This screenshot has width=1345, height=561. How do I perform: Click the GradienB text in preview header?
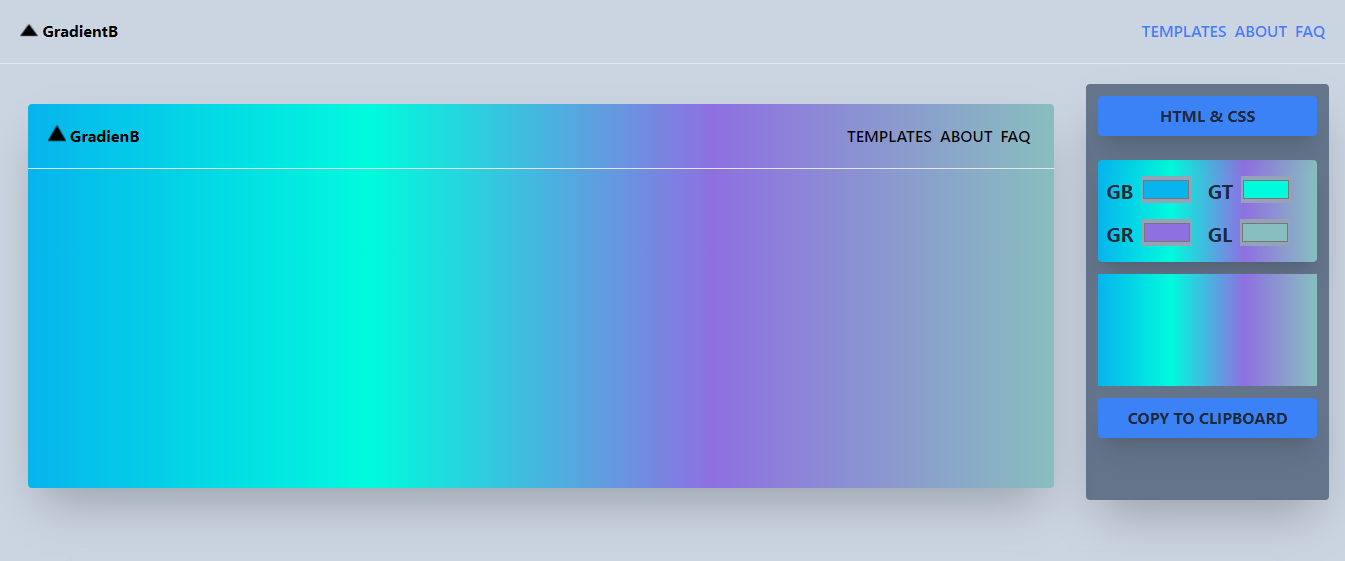(x=105, y=137)
